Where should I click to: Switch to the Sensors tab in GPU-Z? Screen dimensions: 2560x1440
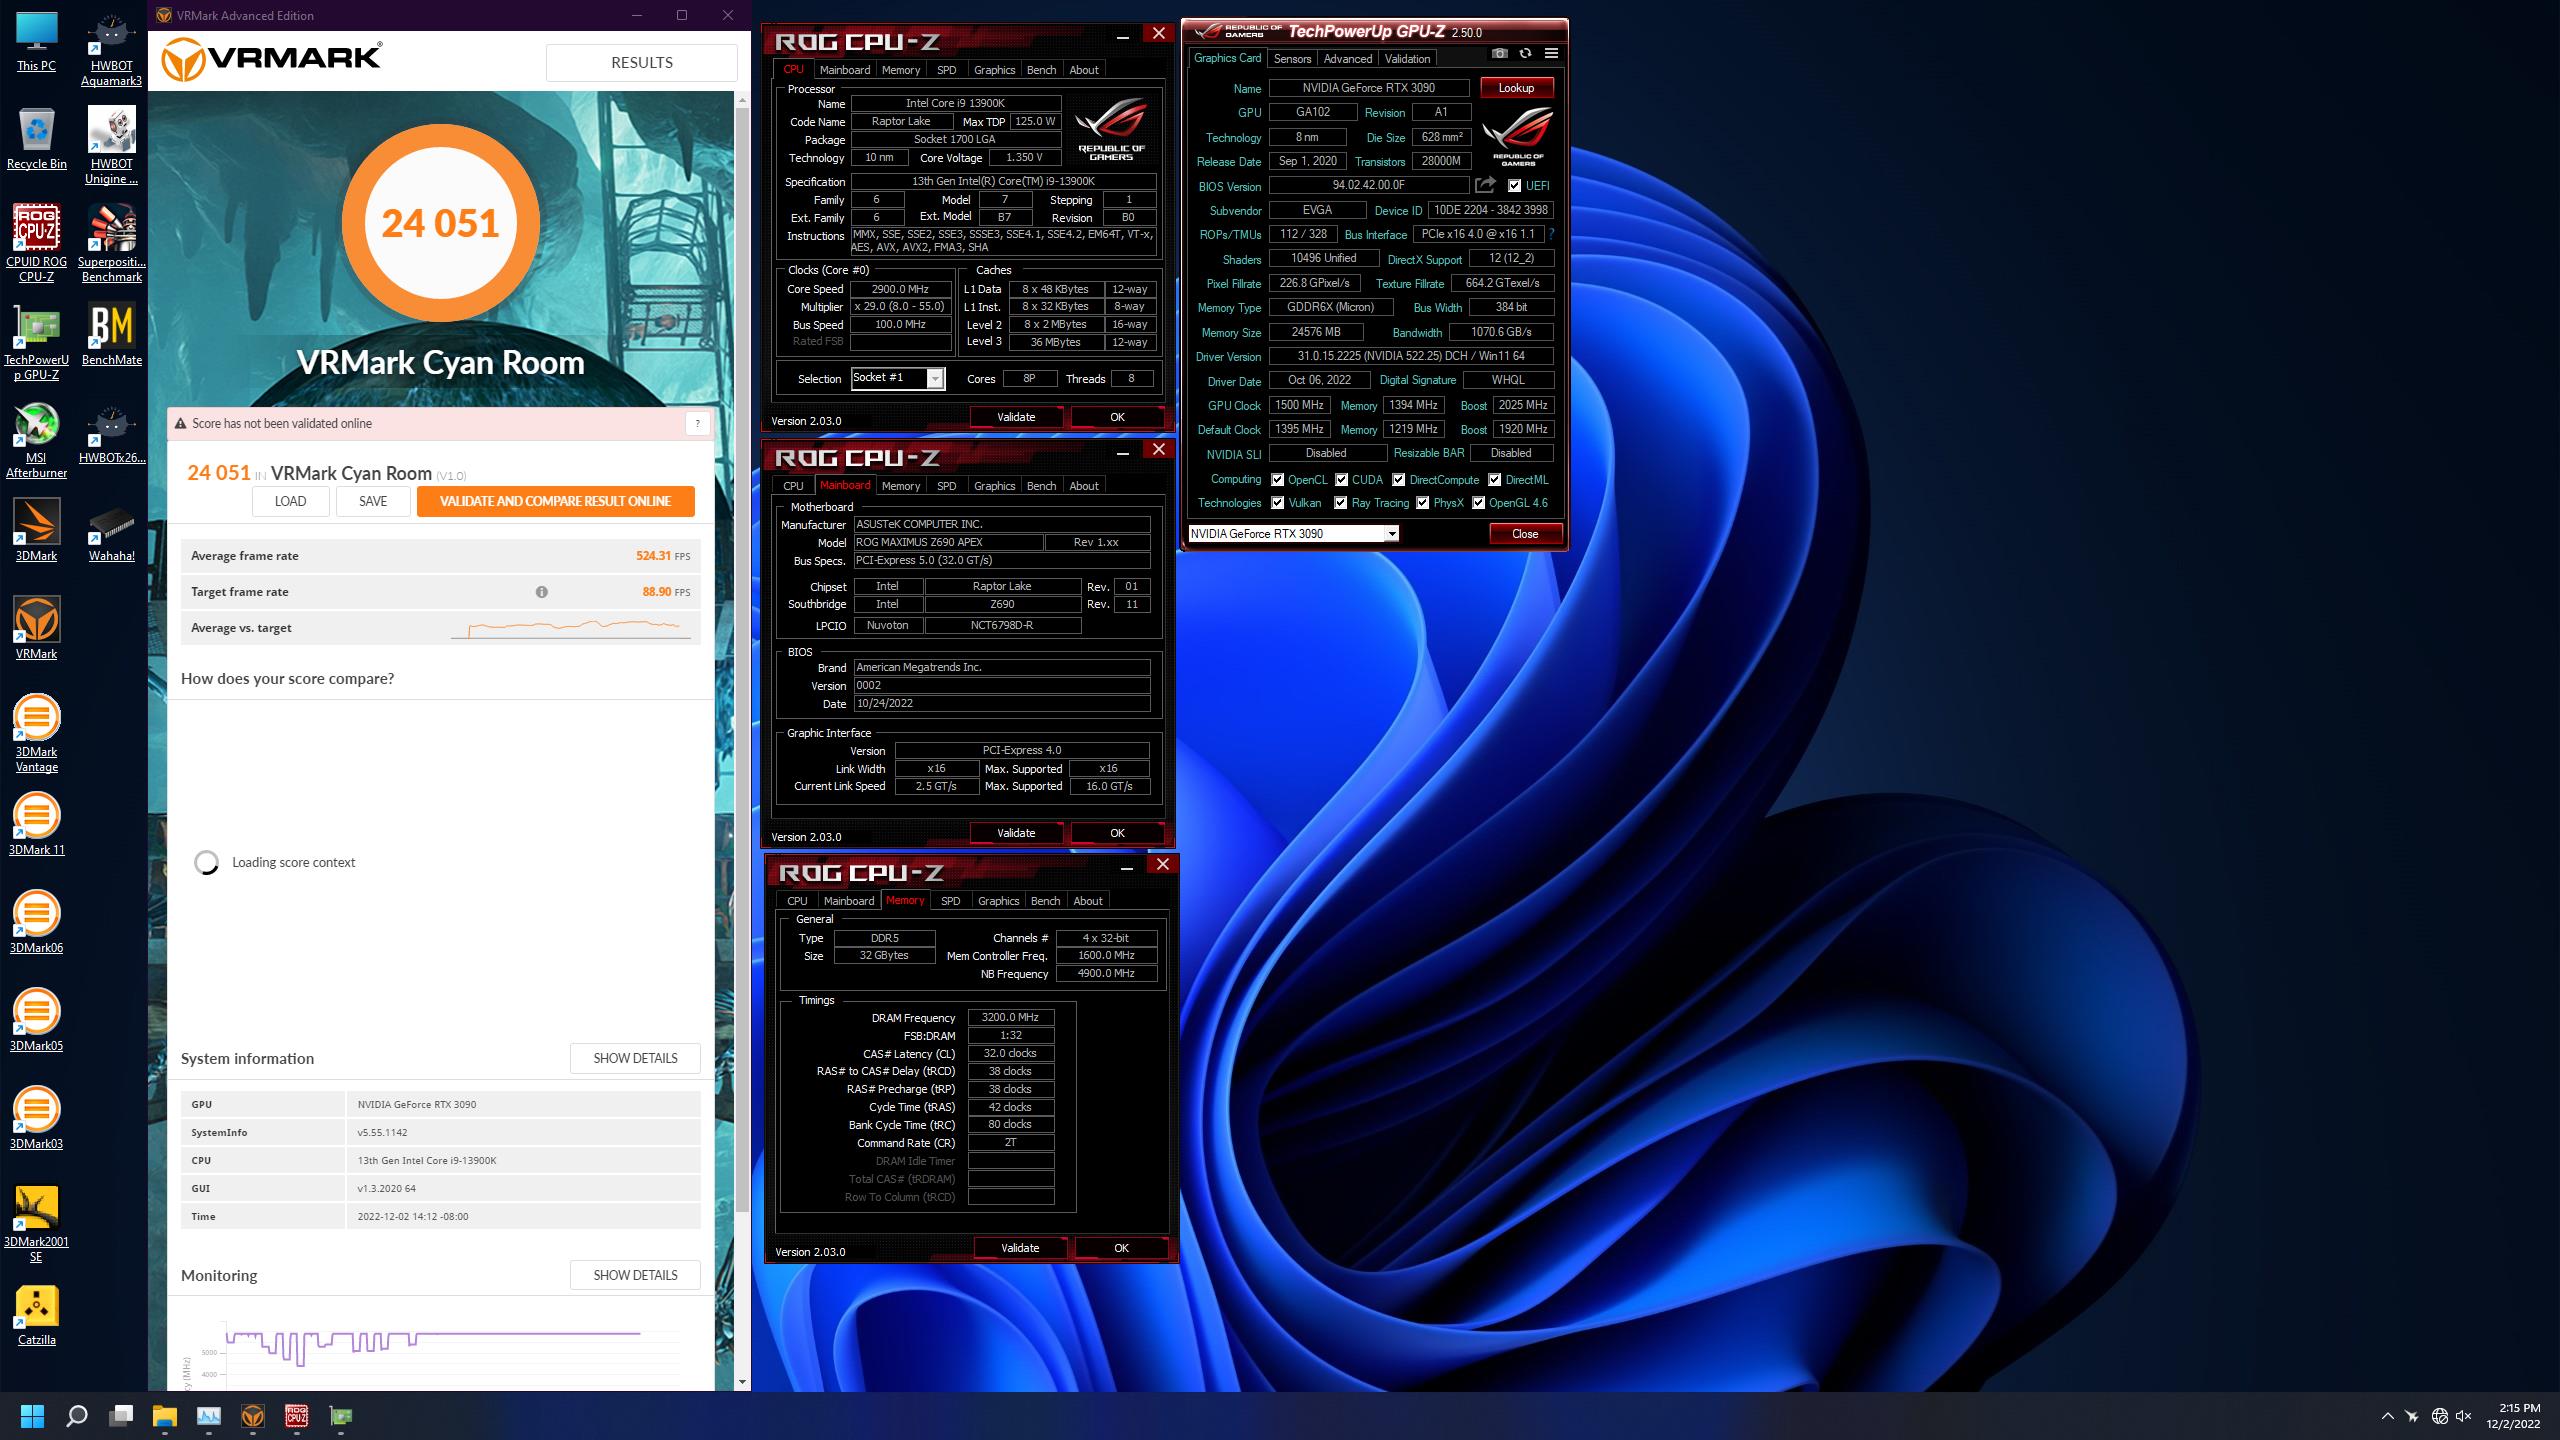[1292, 59]
